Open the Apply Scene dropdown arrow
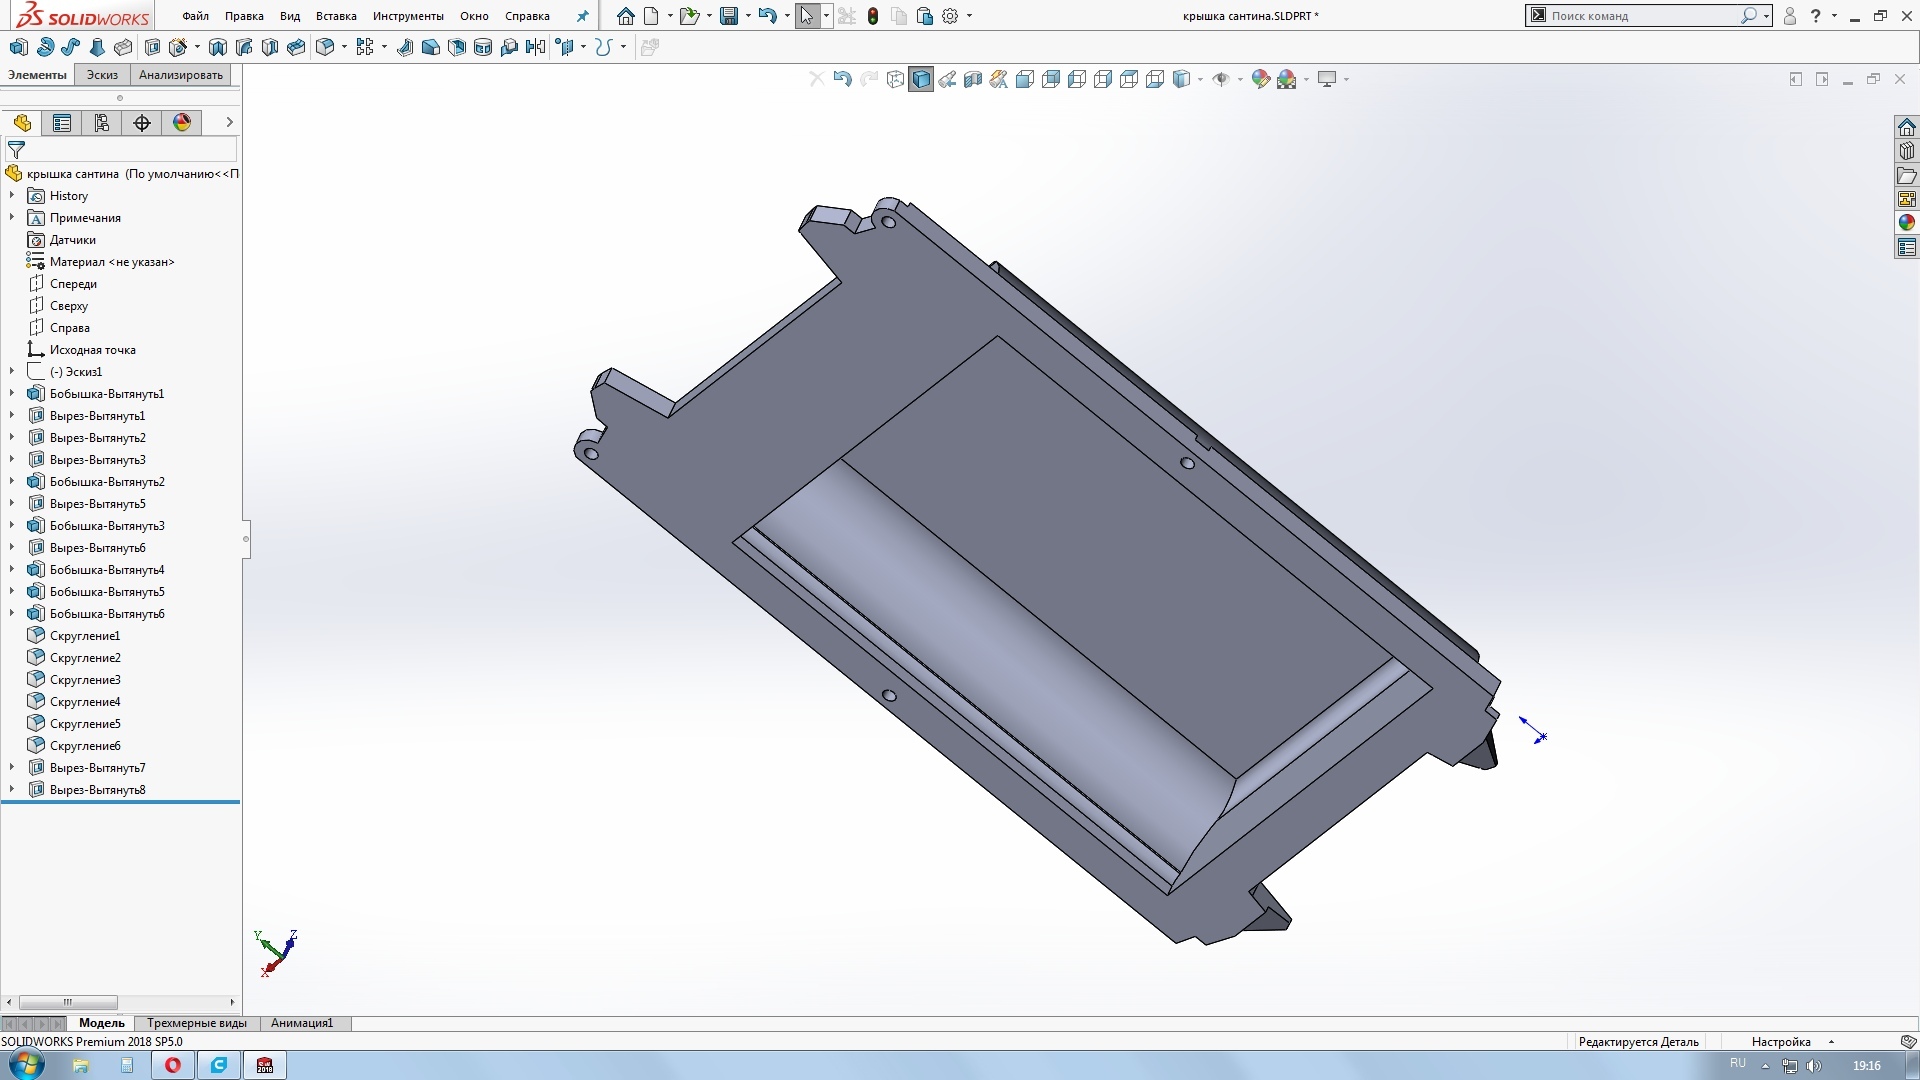This screenshot has width=1920, height=1080. [x=1306, y=79]
